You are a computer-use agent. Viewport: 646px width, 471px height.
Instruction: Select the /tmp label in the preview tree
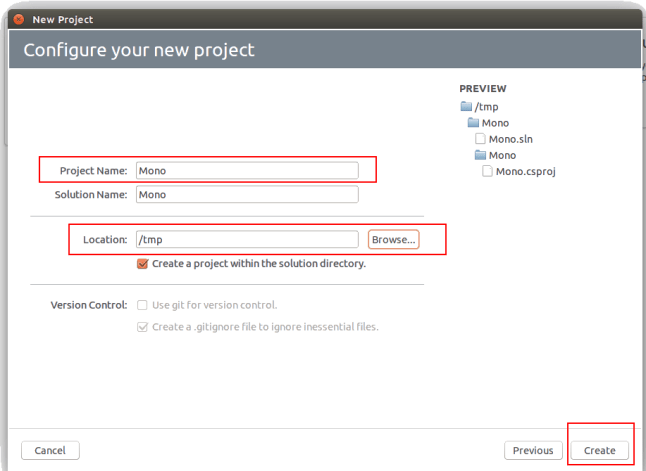point(487,107)
